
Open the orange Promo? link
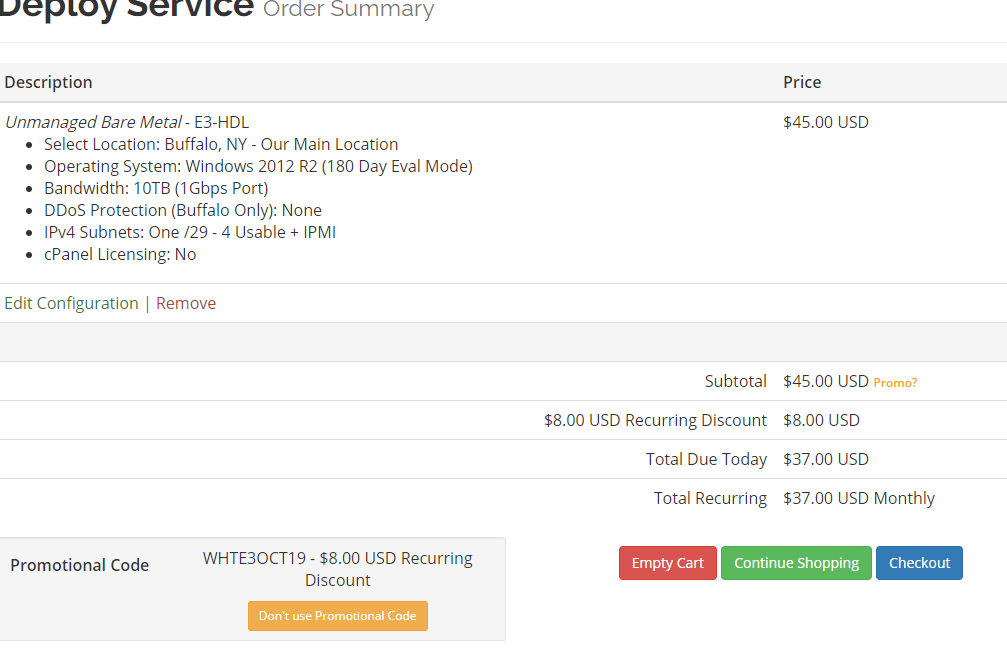point(895,382)
